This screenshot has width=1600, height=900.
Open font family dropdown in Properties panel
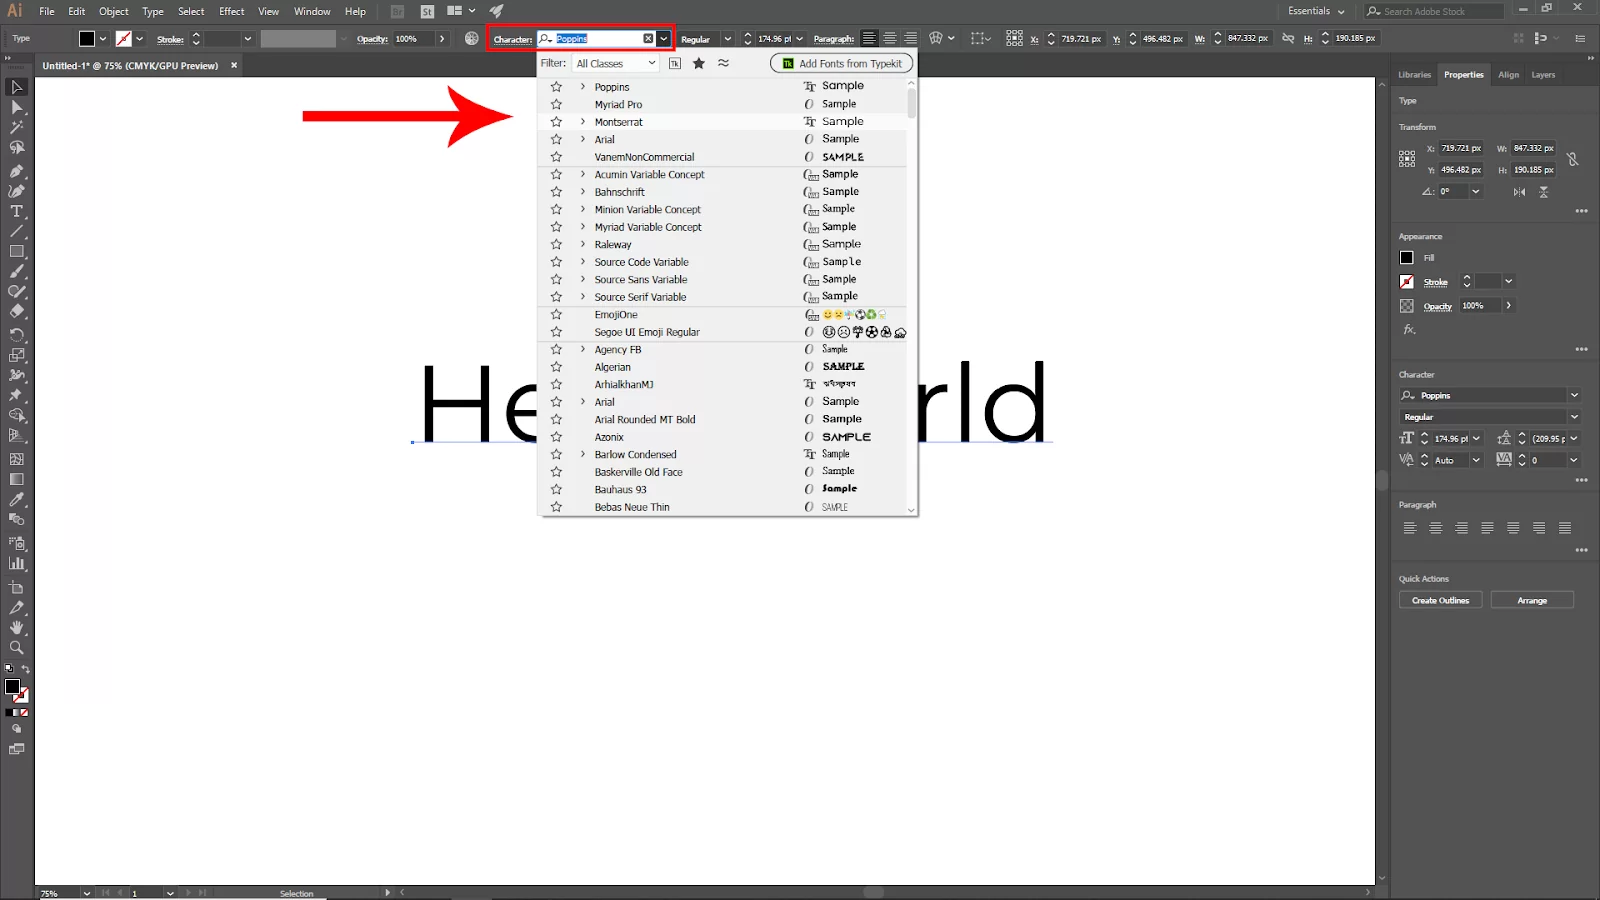click(x=1574, y=395)
